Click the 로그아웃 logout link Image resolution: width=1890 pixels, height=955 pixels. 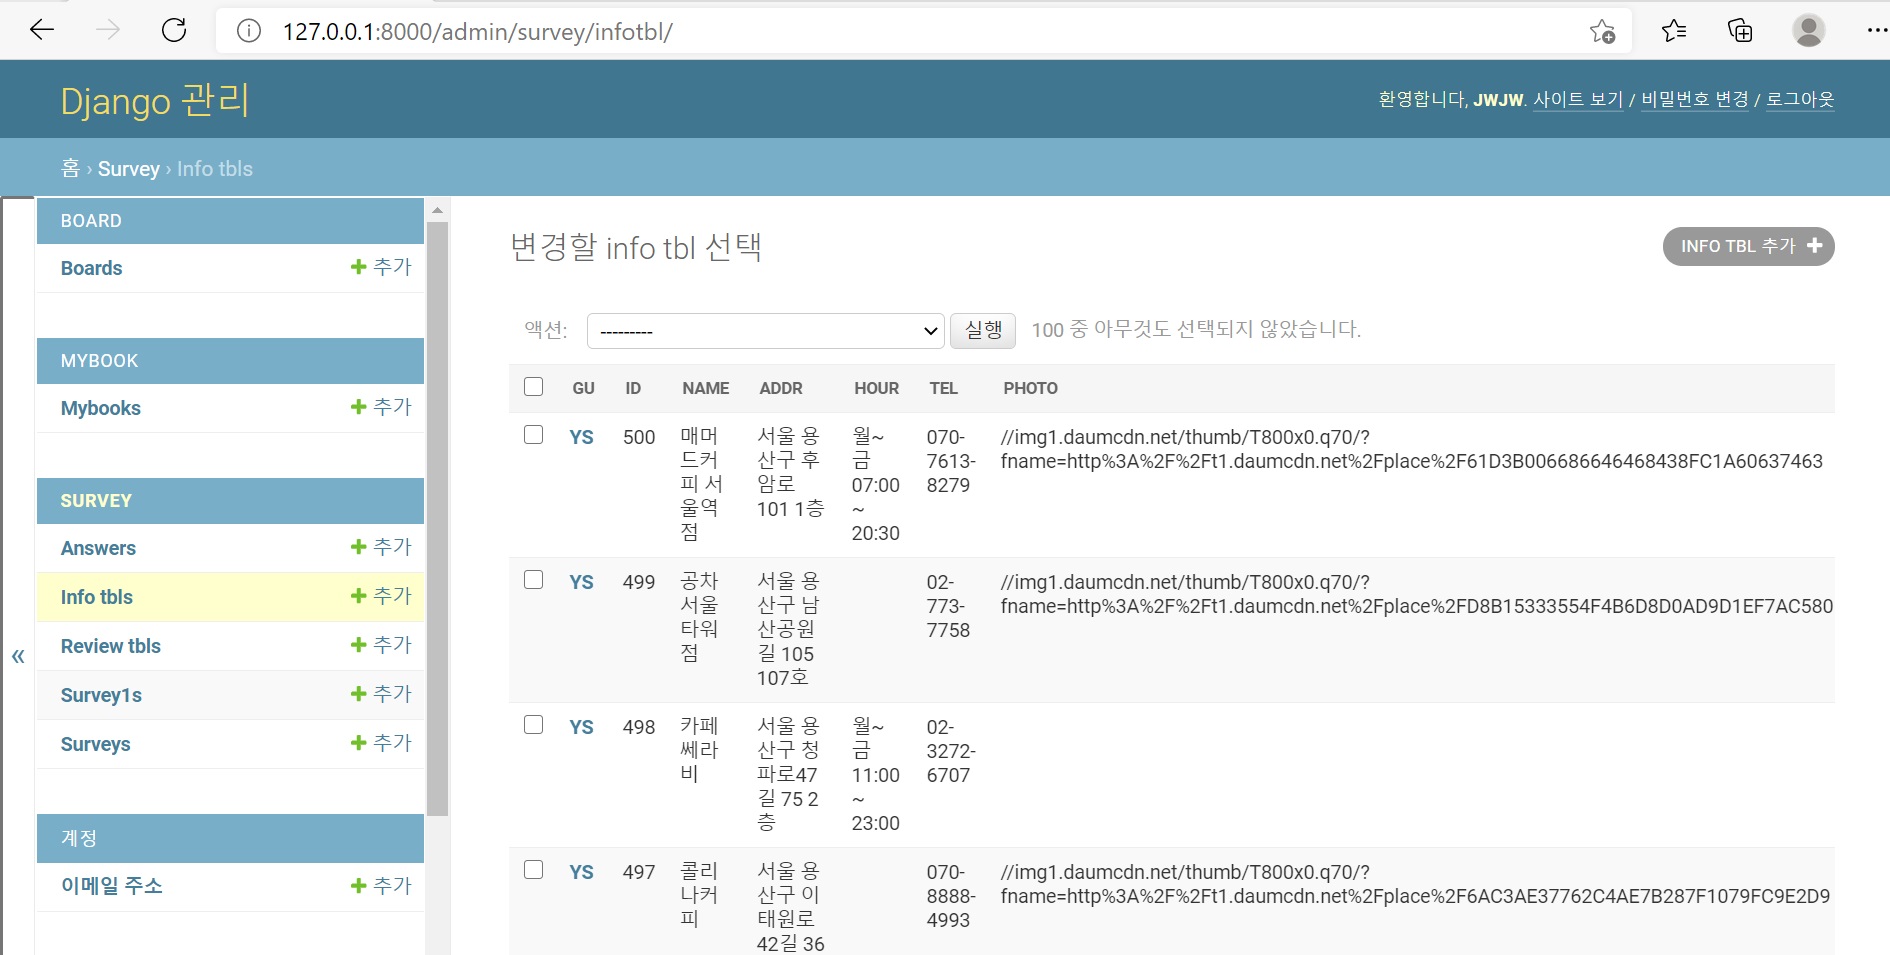click(1800, 100)
